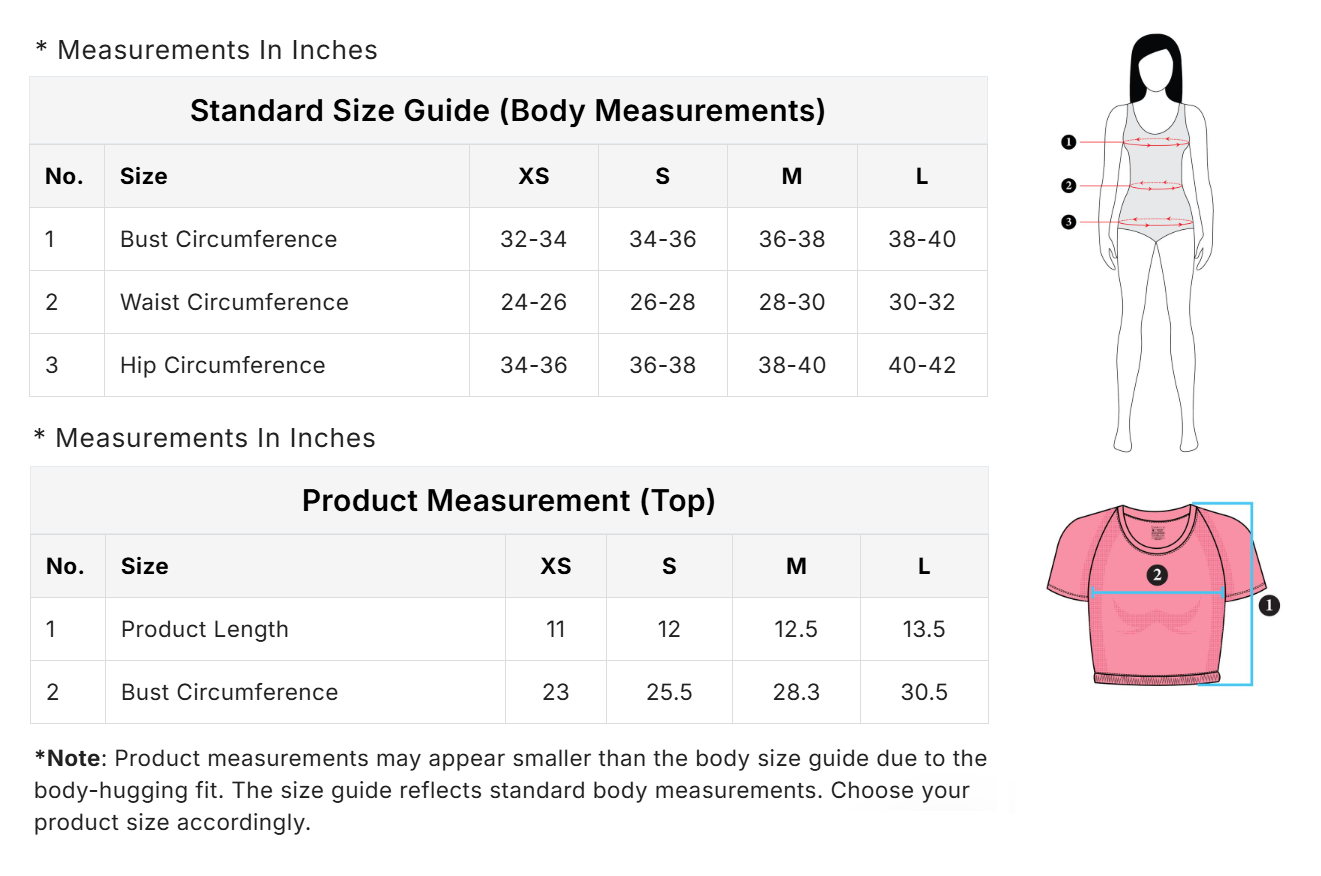Click length marker 1 beside the pink top
The height and width of the screenshot is (876, 1321).
click(x=1269, y=605)
